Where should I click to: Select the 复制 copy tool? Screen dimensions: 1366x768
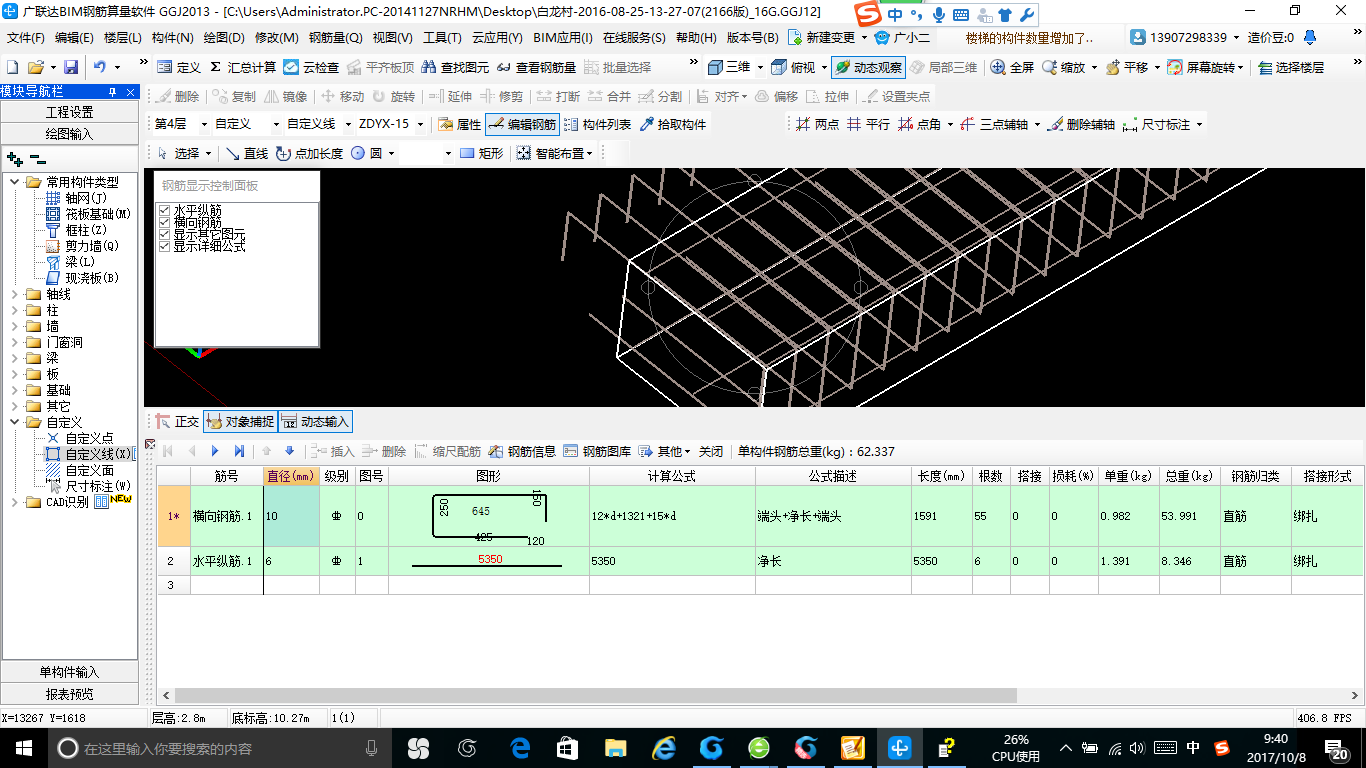234,96
